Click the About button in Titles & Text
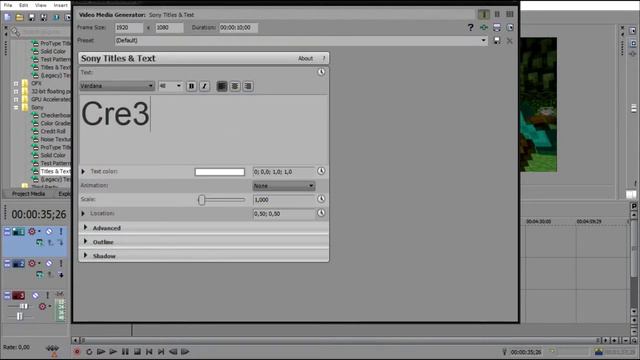The height and width of the screenshot is (360, 640). (x=305, y=58)
